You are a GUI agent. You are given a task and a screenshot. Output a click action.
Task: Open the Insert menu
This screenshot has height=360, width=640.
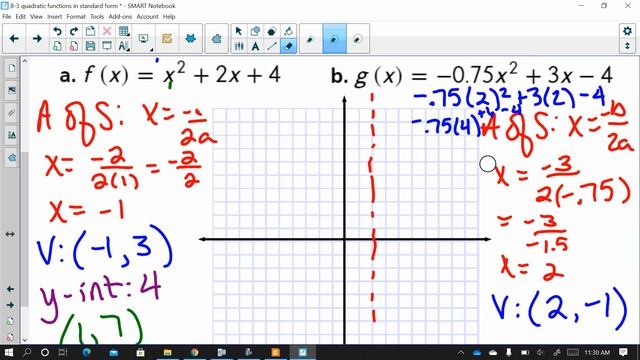point(54,17)
